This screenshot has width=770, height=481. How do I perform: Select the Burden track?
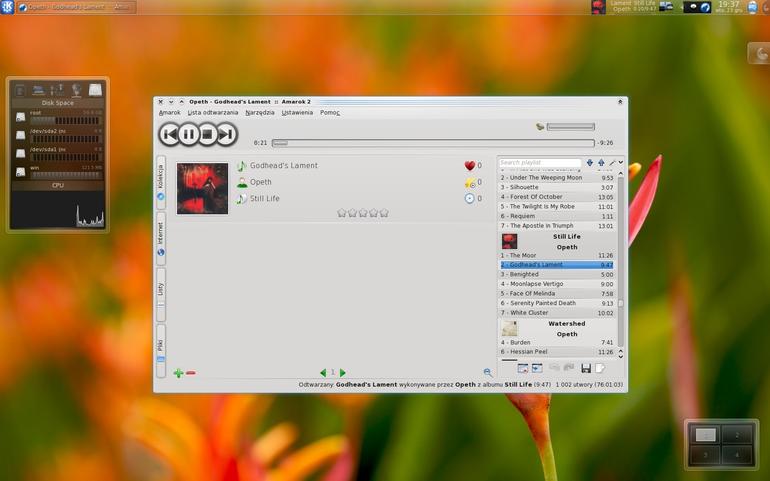[557, 342]
